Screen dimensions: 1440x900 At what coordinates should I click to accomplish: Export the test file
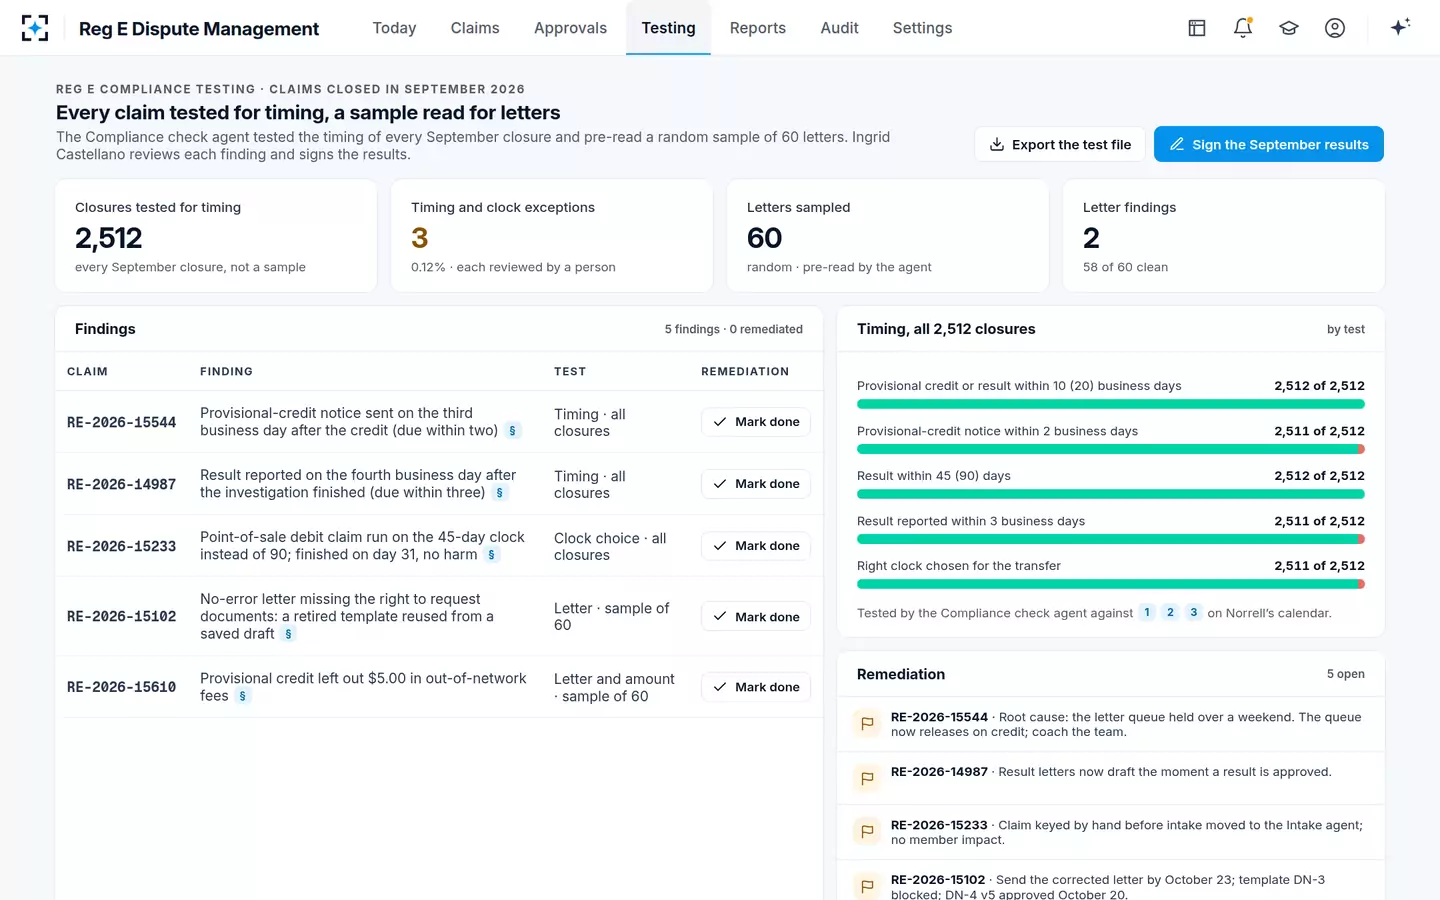click(x=1060, y=144)
